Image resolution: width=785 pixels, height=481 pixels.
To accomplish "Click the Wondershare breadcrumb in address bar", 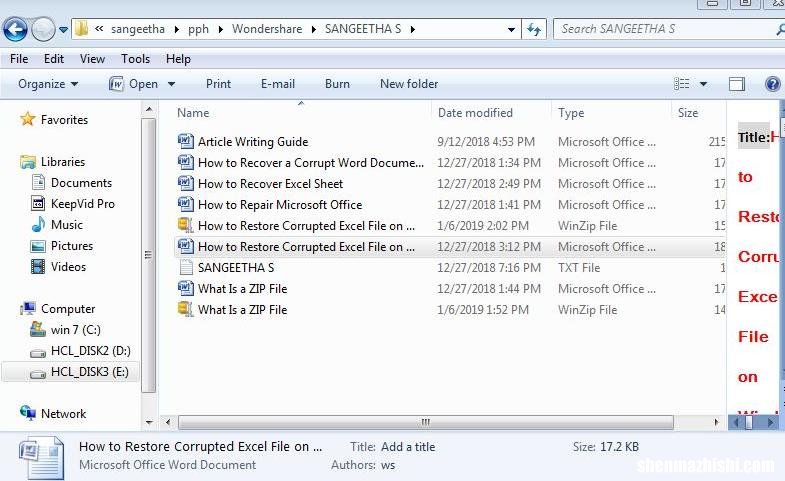I will point(267,29).
